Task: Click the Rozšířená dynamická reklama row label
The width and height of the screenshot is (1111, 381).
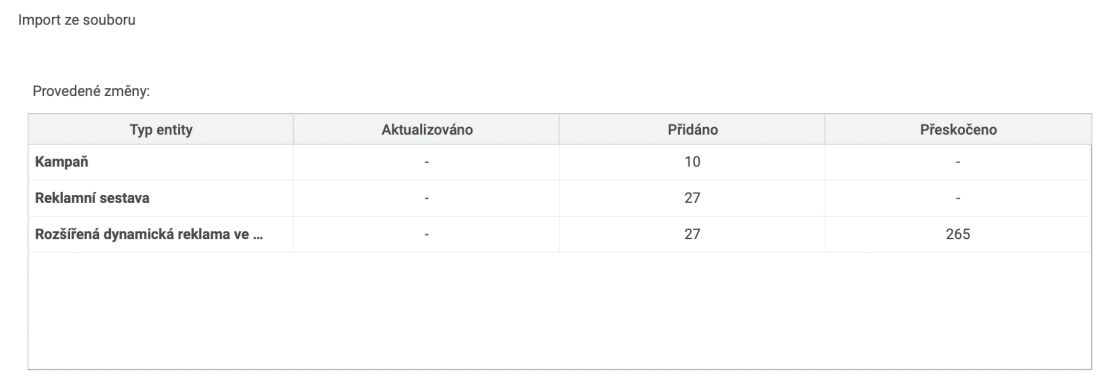Action: (x=149, y=234)
